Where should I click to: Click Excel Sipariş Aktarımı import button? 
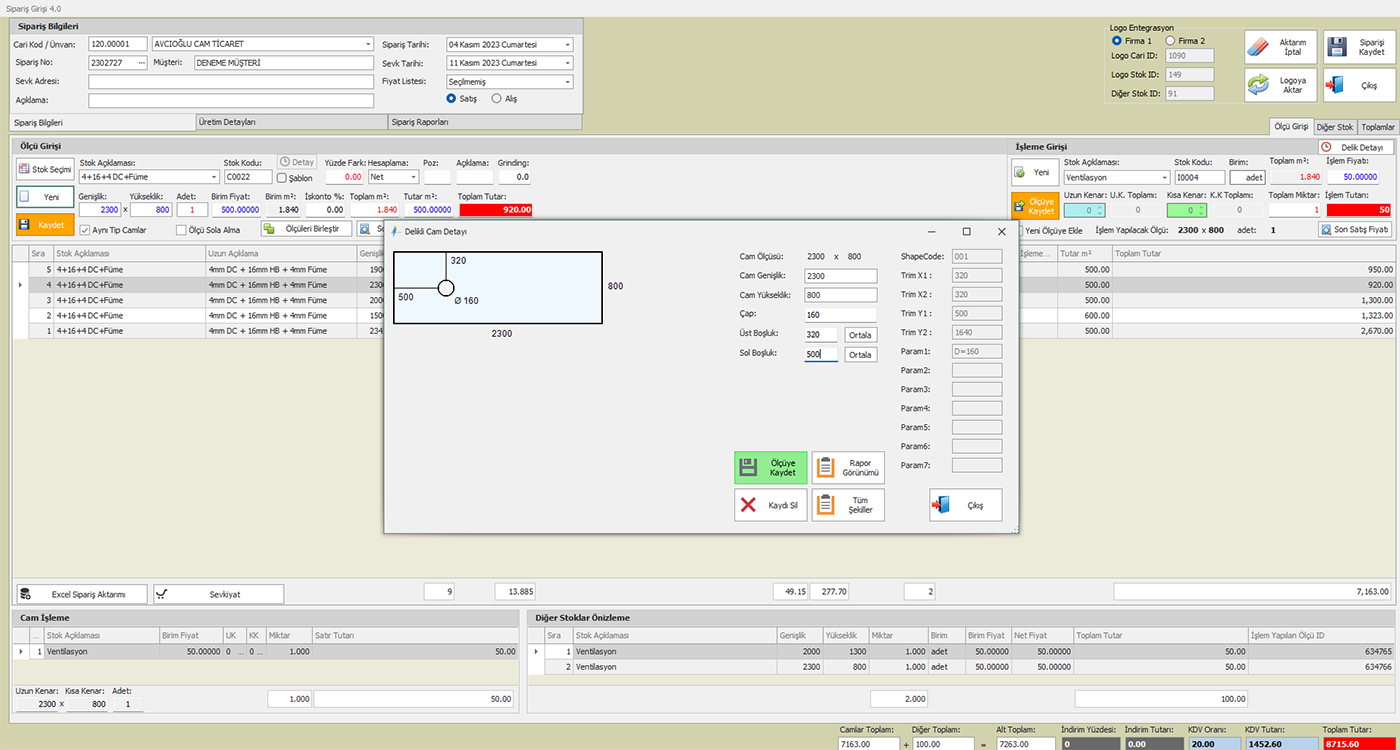pos(82,594)
